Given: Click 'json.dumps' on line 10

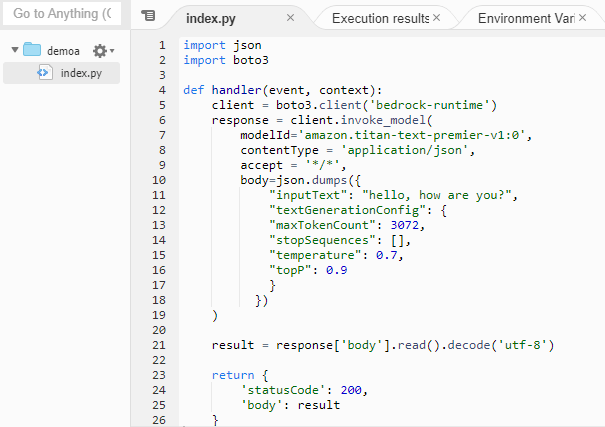Looking at the screenshot, I should (x=311, y=180).
